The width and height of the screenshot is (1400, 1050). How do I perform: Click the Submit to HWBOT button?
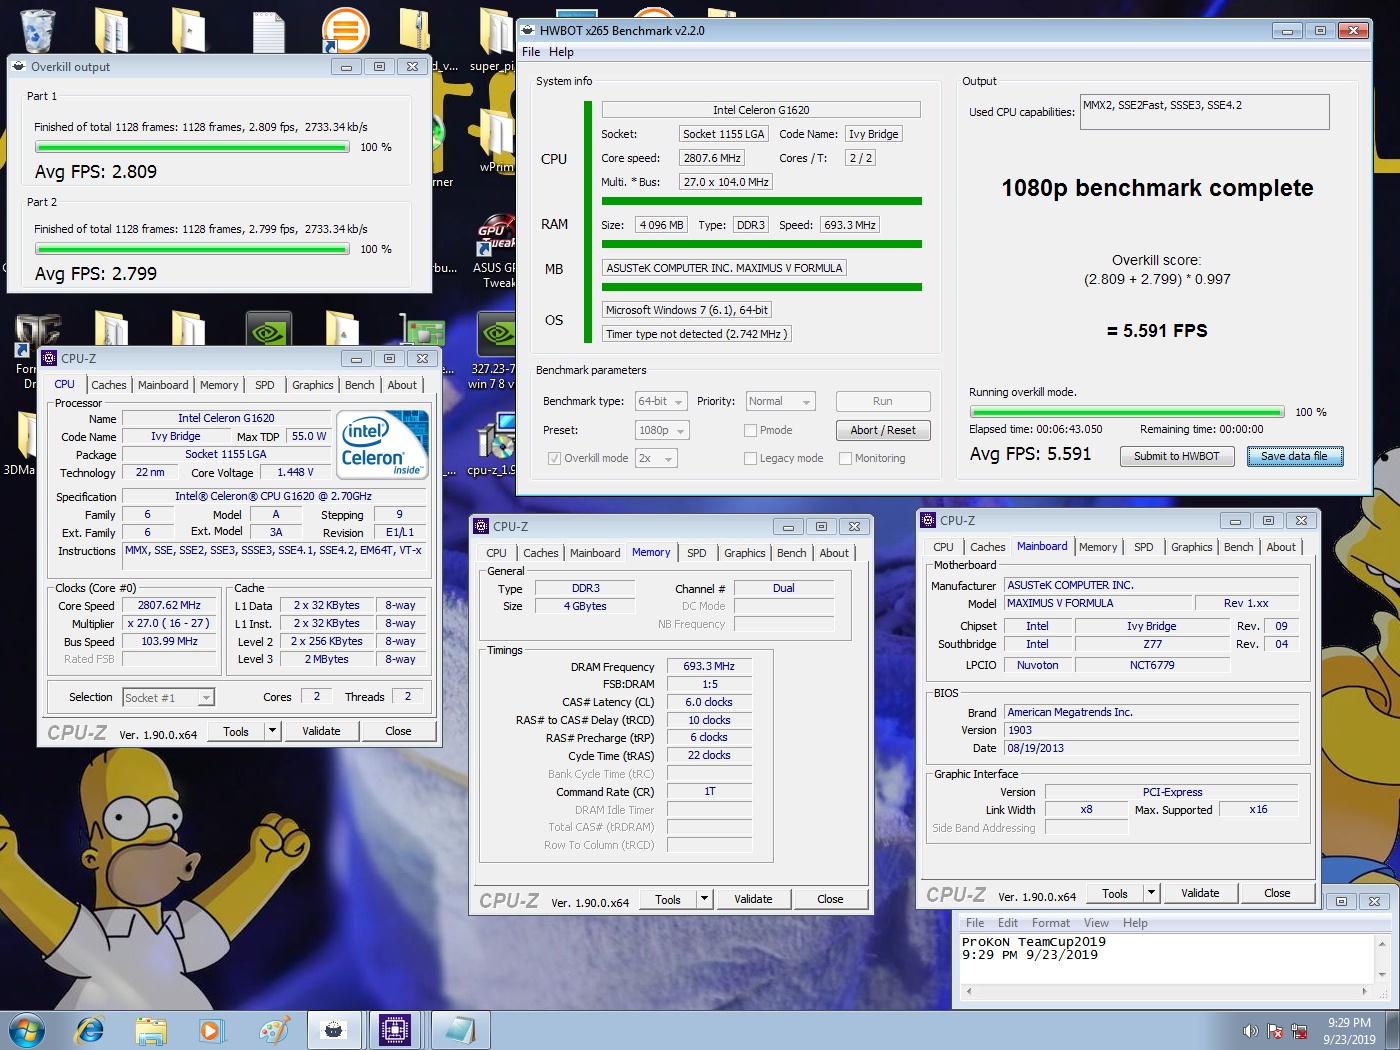click(x=1176, y=456)
